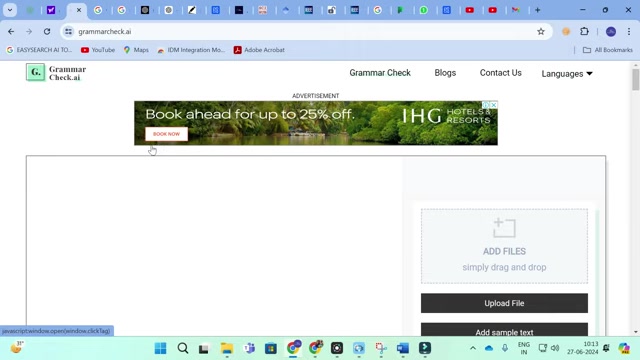Viewport: 640px width, 360px height.
Task: Open a new browser tab
Action: point(538,10)
